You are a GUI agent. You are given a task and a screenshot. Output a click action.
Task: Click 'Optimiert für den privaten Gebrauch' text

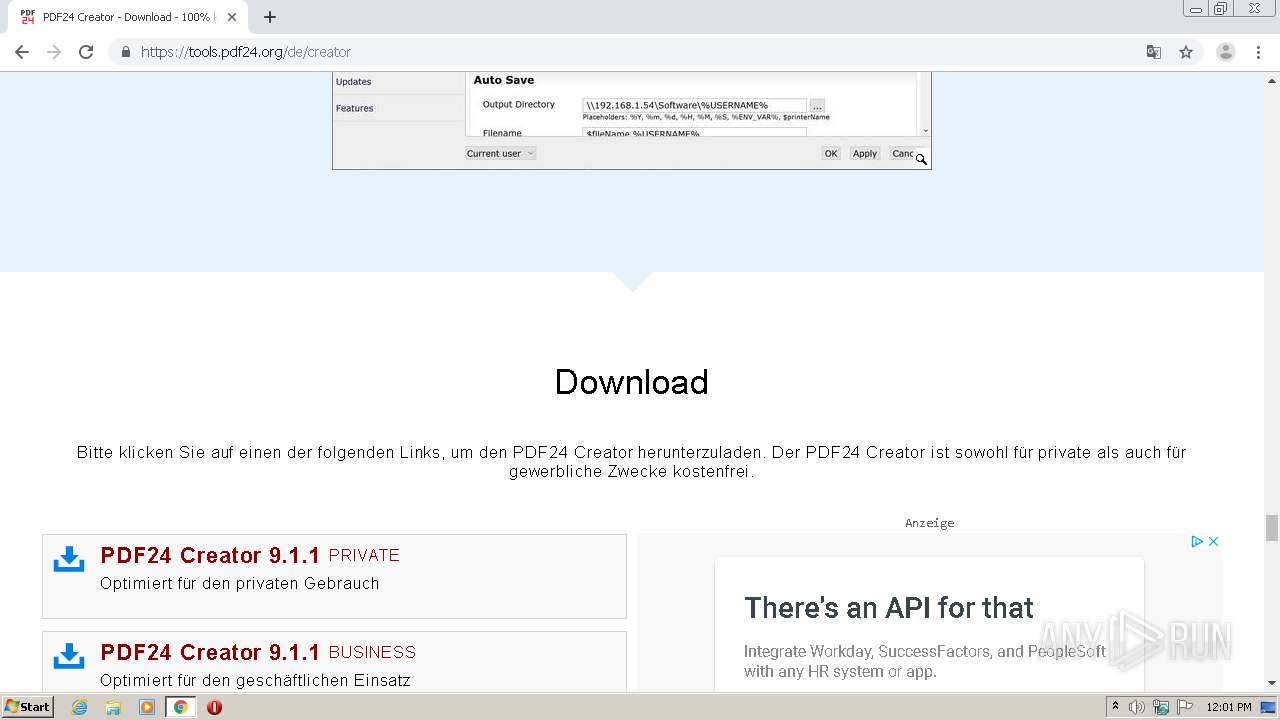point(240,584)
